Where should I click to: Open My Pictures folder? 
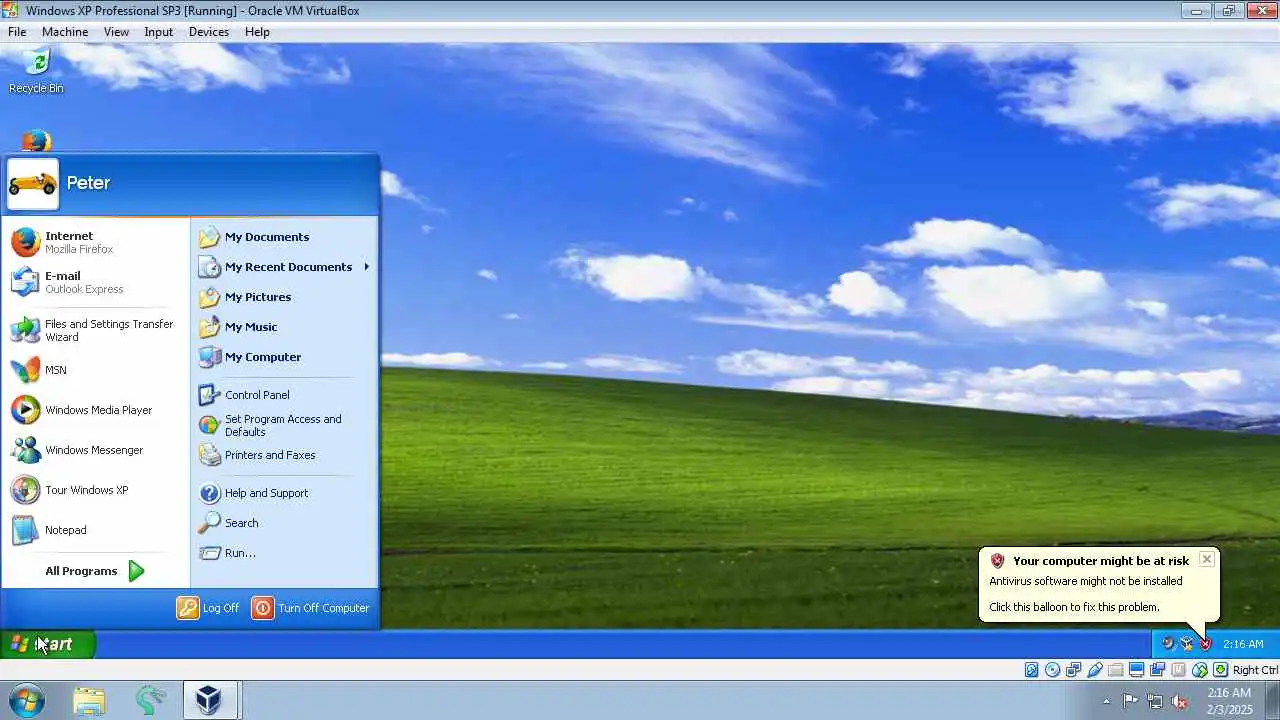click(284, 297)
